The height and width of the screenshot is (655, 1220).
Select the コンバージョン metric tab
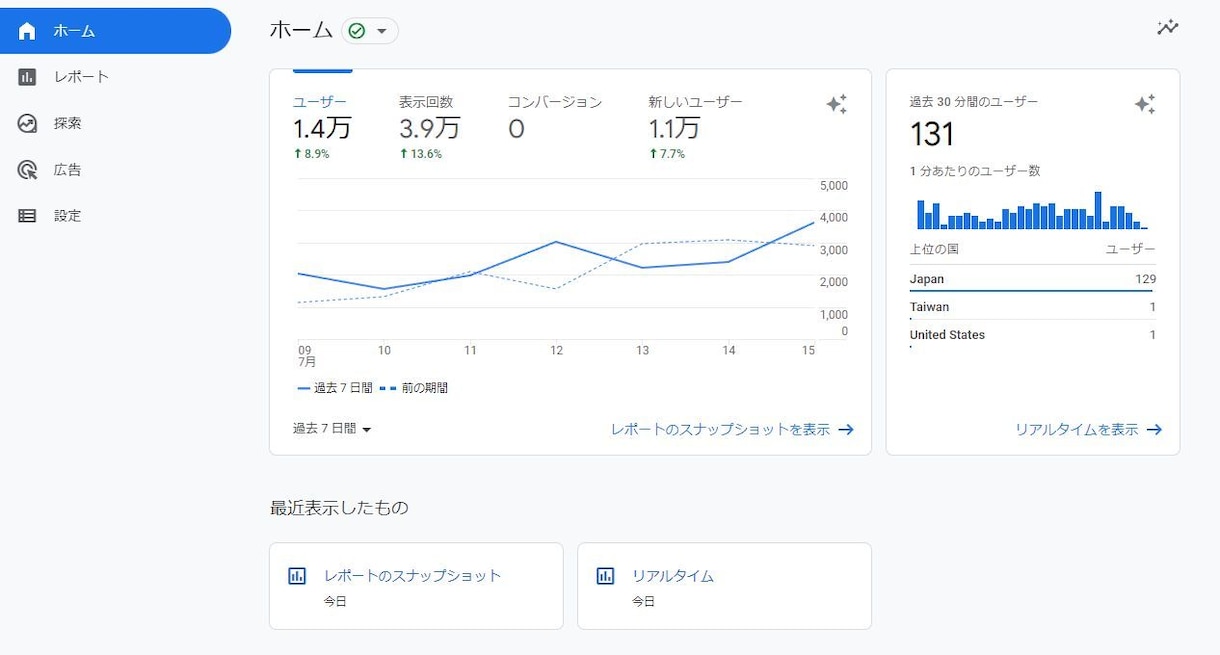pos(554,118)
